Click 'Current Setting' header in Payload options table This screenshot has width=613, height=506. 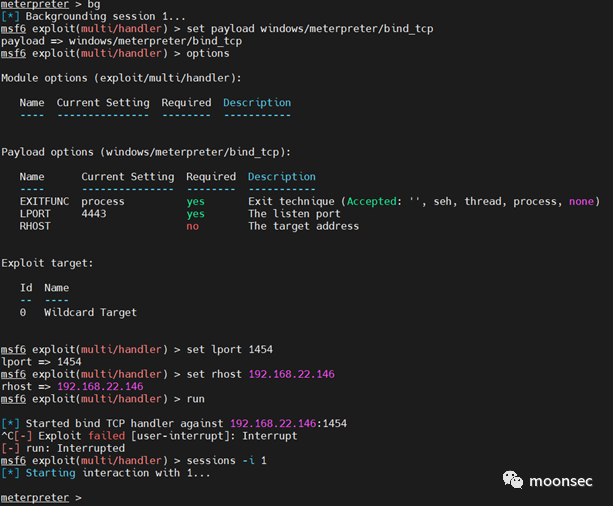tap(127, 177)
